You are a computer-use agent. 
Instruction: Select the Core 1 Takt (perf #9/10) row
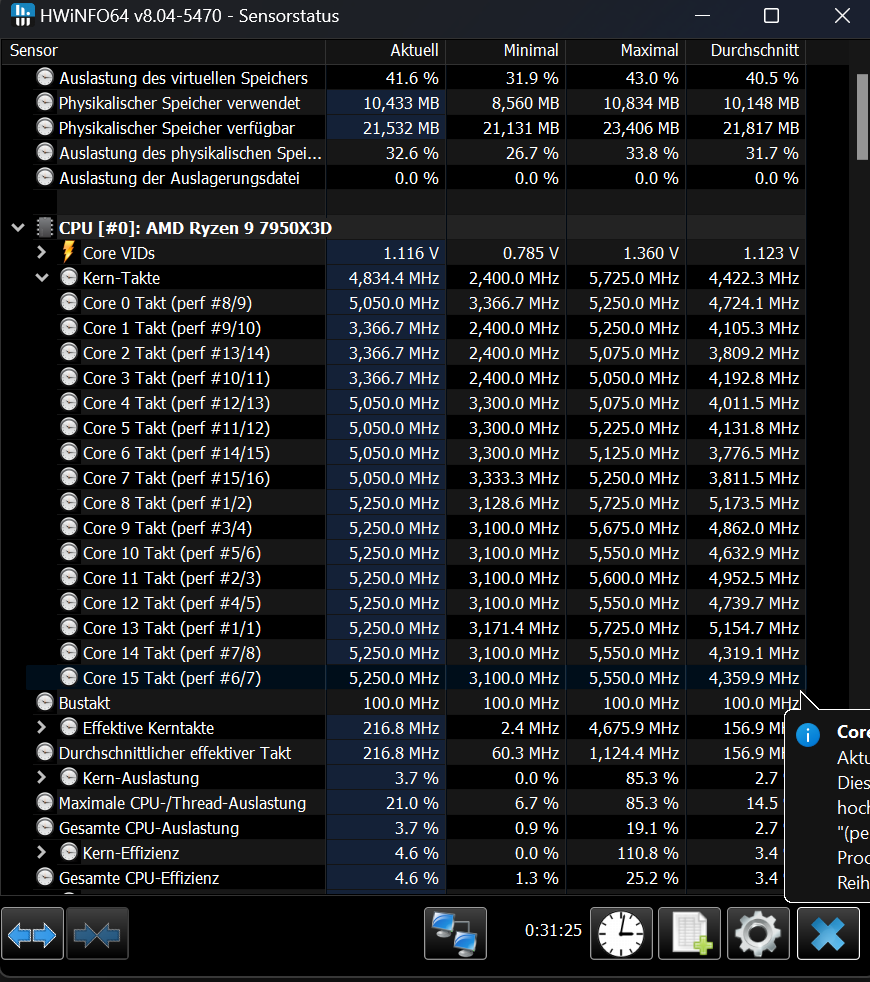(x=416, y=328)
